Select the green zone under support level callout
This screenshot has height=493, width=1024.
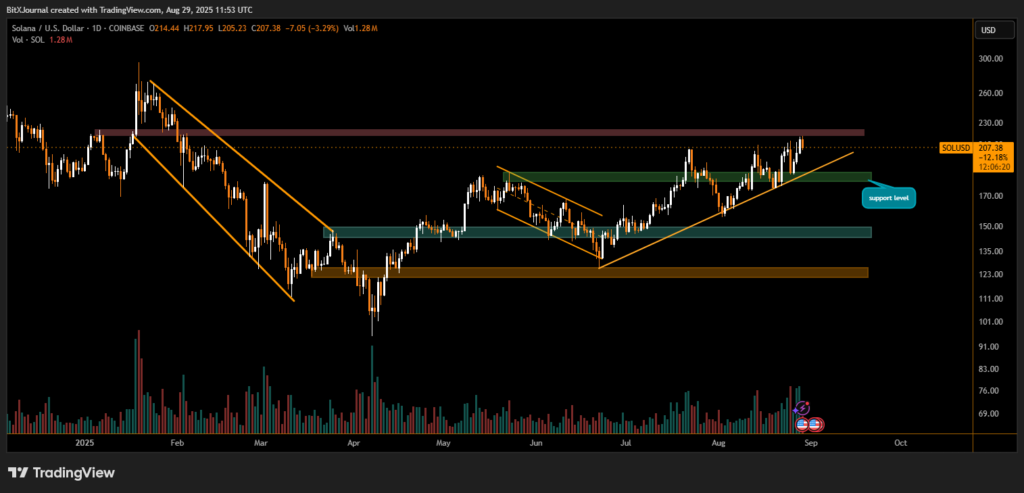[x=690, y=177]
